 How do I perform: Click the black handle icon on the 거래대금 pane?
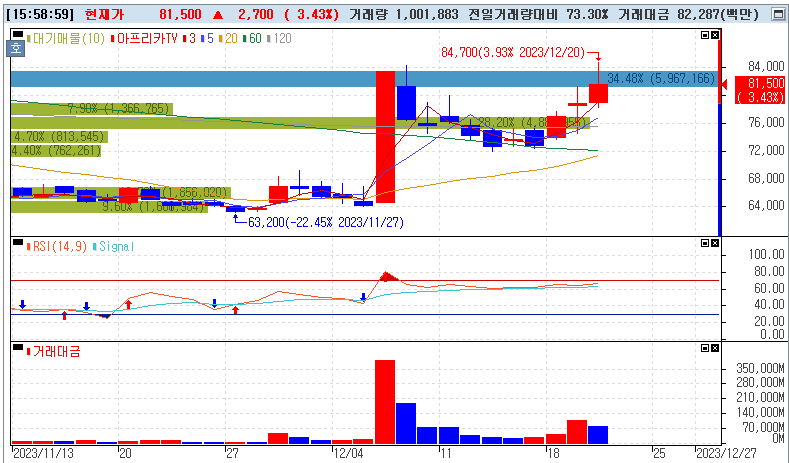18,347
